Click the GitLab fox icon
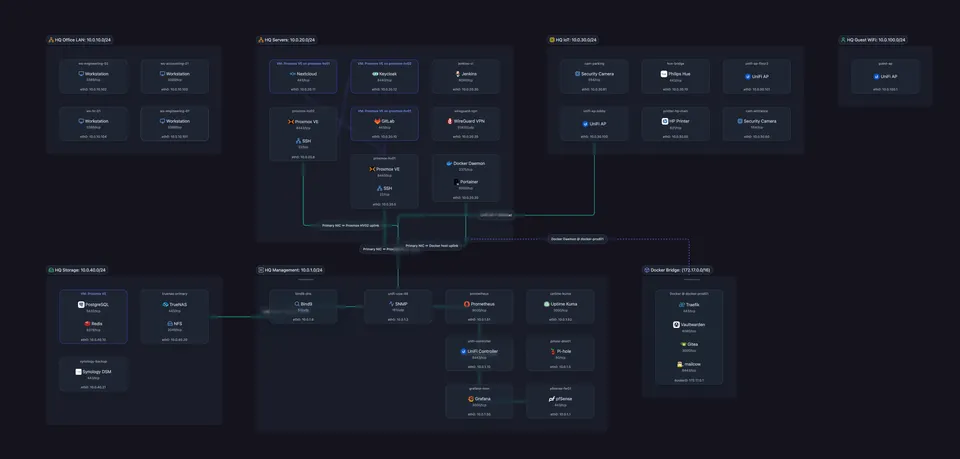Screen dimensions: 960x459 tap(377, 121)
